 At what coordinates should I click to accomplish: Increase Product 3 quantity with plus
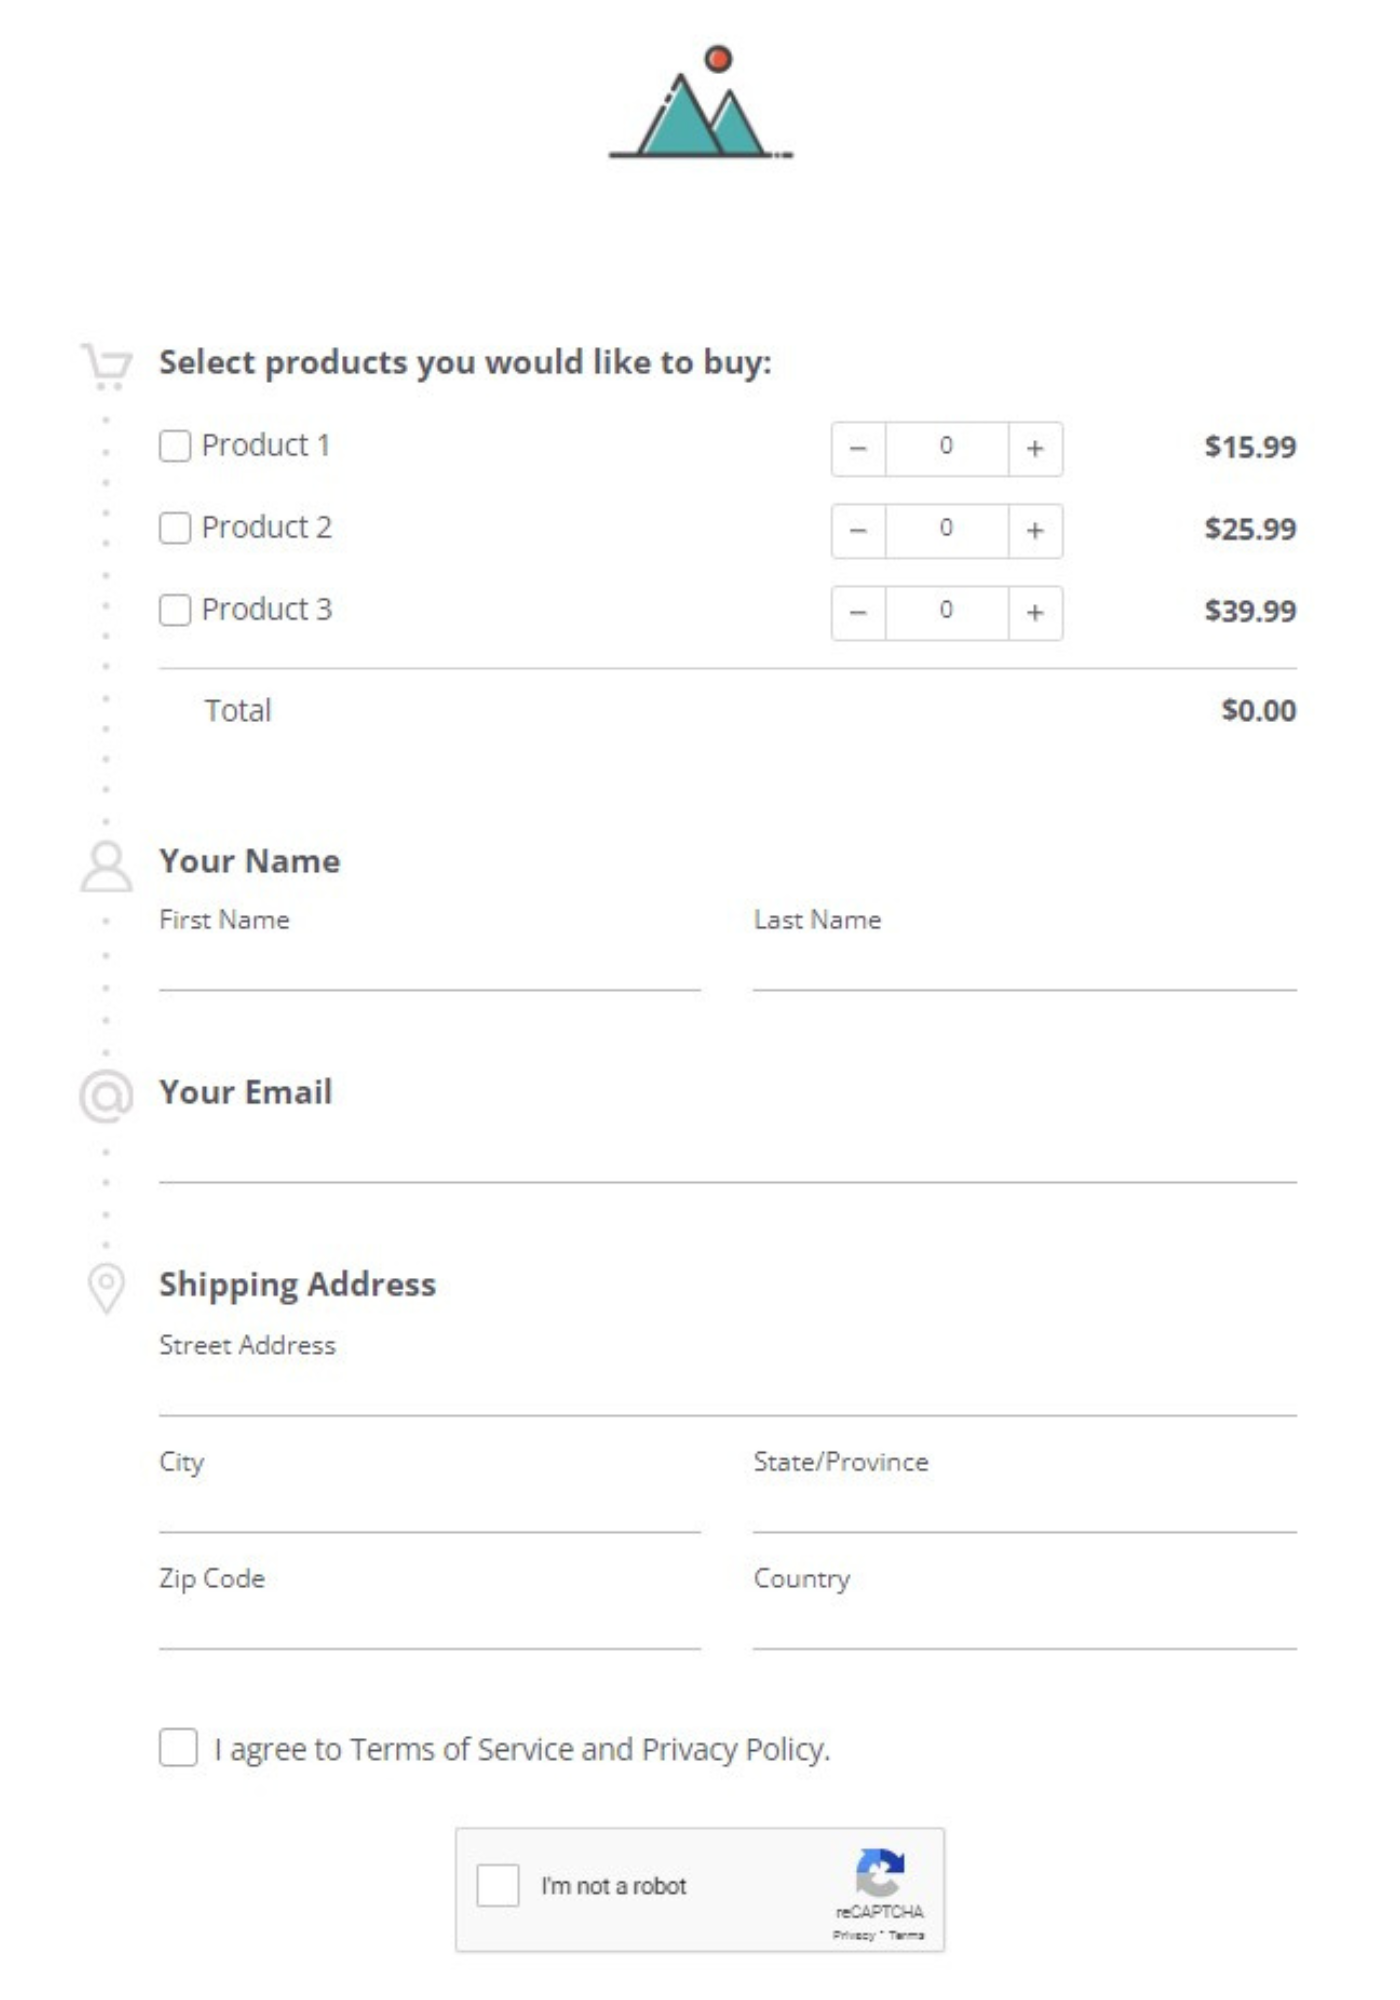(1034, 612)
